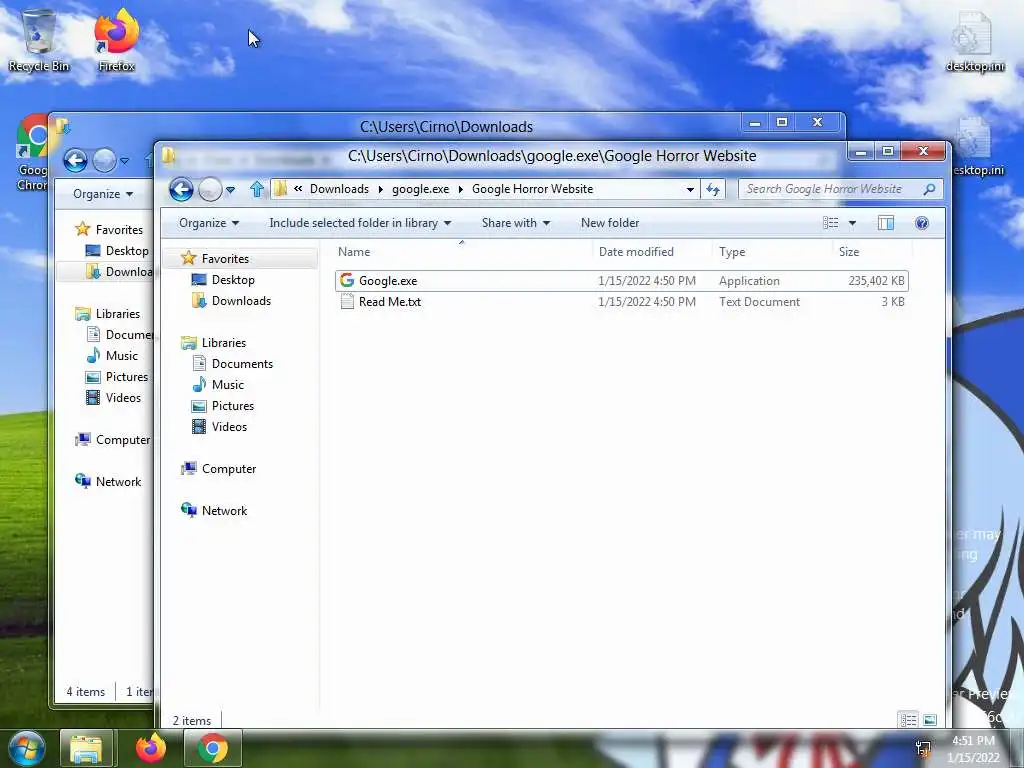
Task: Open Documents library in the front window
Action: coord(242,364)
